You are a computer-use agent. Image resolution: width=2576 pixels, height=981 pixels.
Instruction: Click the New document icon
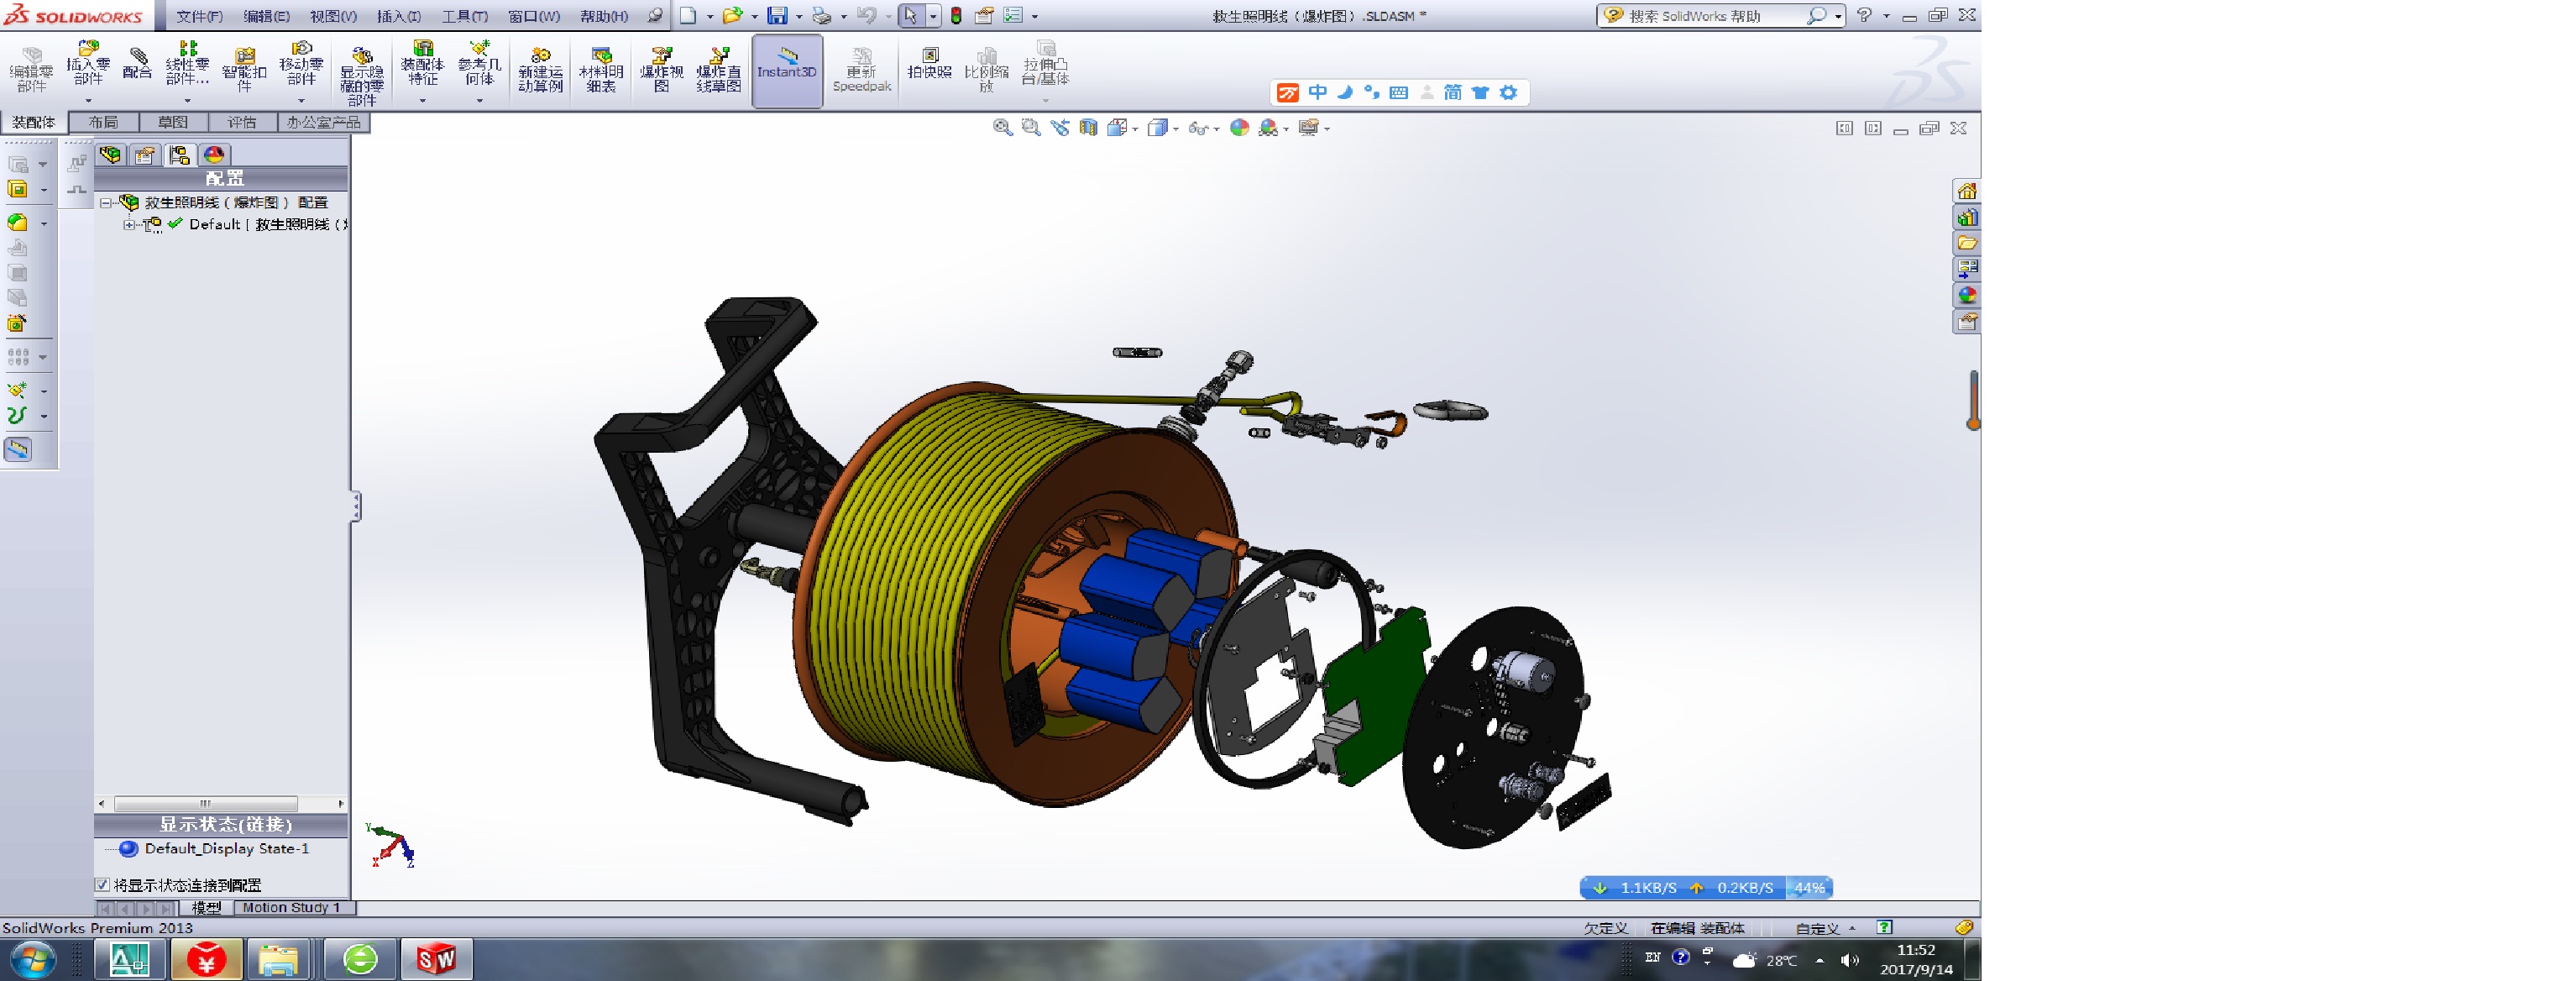(688, 15)
